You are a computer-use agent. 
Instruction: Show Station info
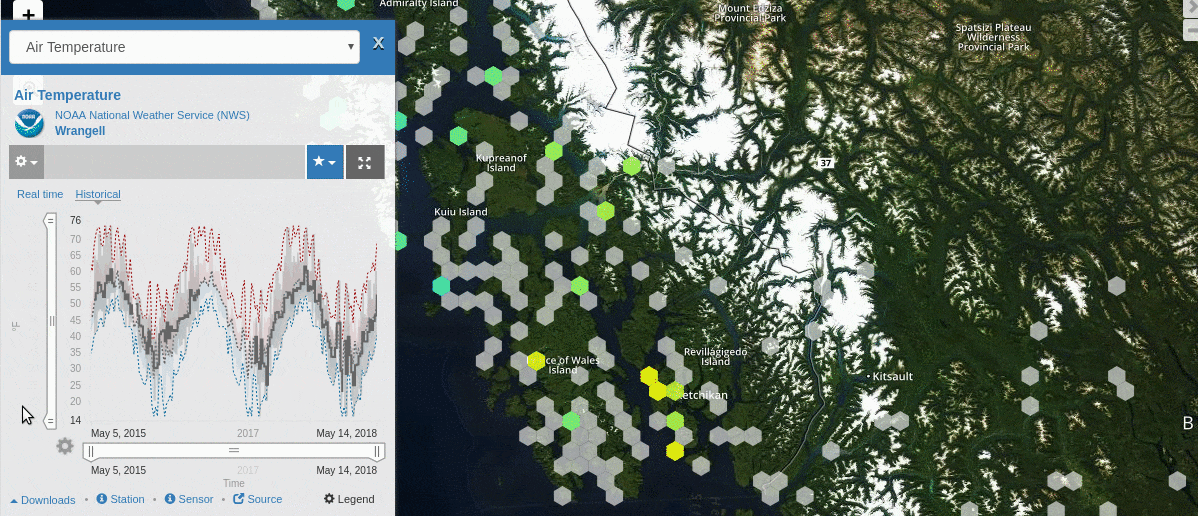(121, 499)
